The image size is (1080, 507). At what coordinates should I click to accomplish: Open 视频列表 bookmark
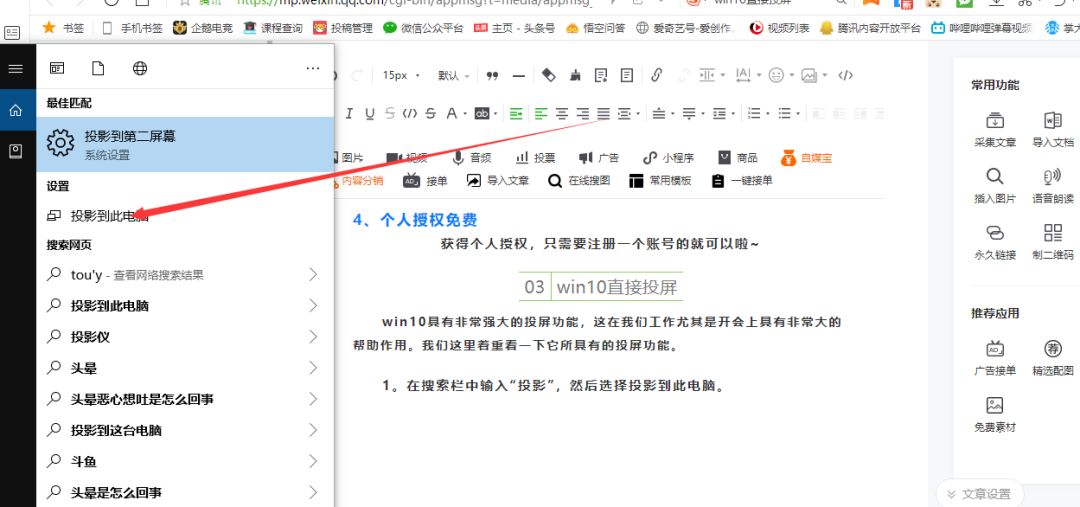click(780, 28)
